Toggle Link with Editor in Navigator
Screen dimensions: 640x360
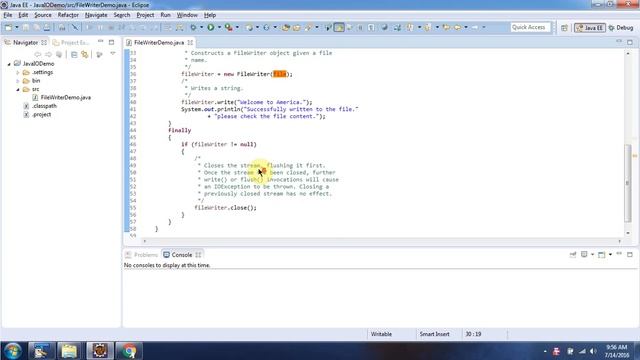coord(84,54)
